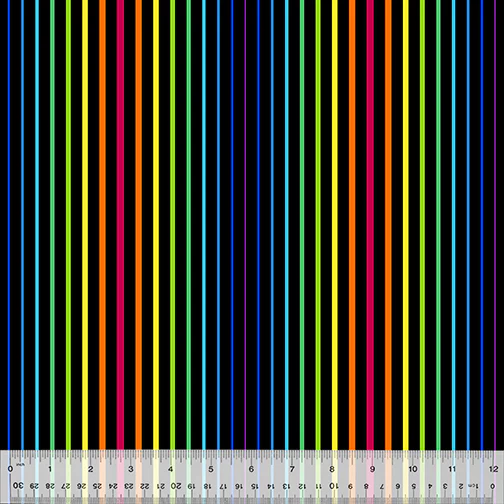Click the inch number 7 on the ruler
Screen dimensions: 504x504
coord(292,469)
